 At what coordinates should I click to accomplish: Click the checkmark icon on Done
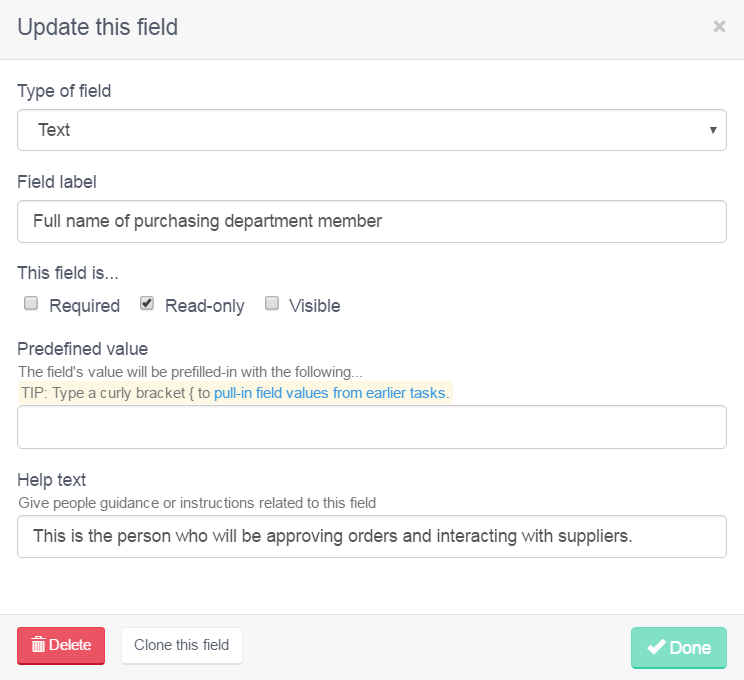pos(656,647)
